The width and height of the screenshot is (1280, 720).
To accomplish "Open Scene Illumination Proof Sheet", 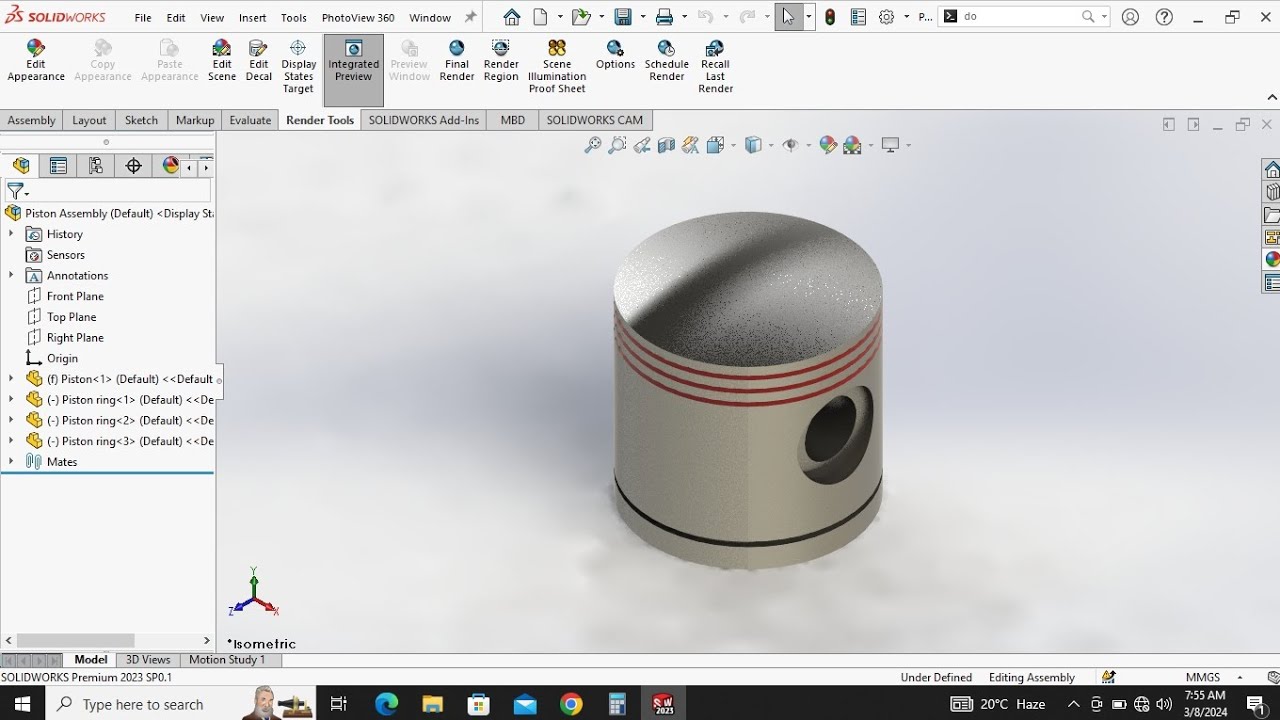I will coord(557,67).
